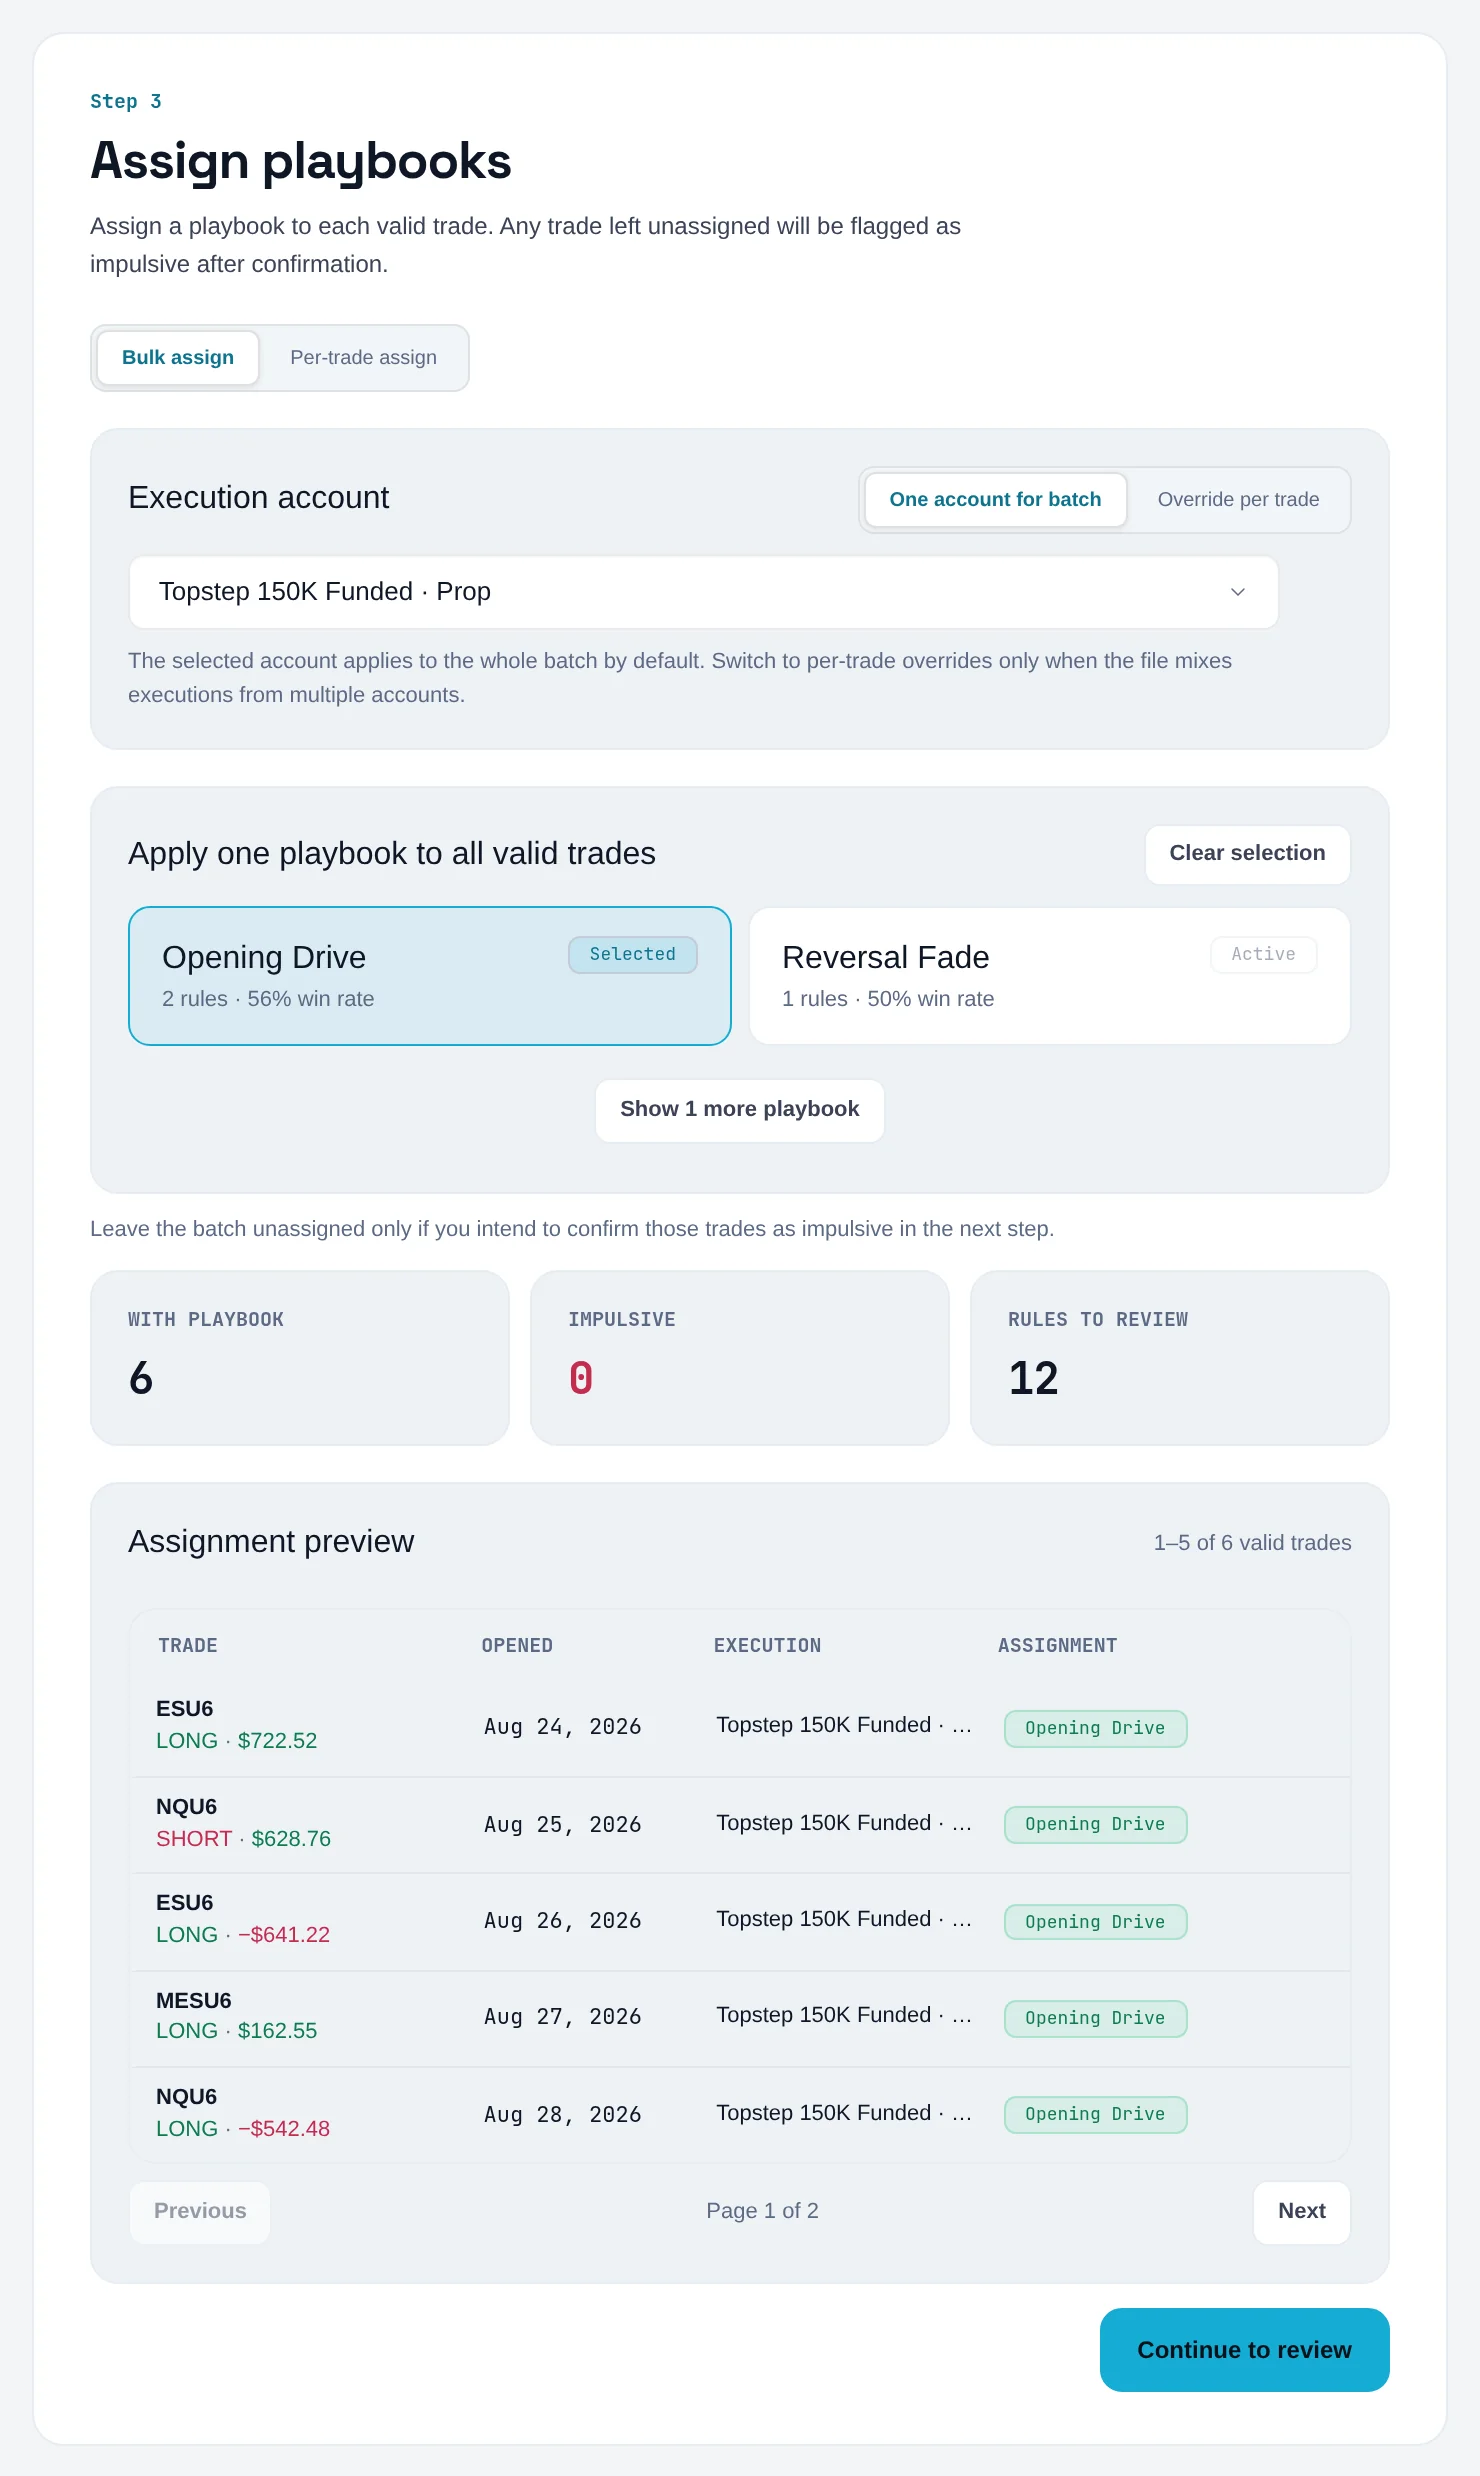The image size is (1480, 2476).
Task: Click Opening Drive tag on NQU6 short trade
Action: click(1095, 1825)
